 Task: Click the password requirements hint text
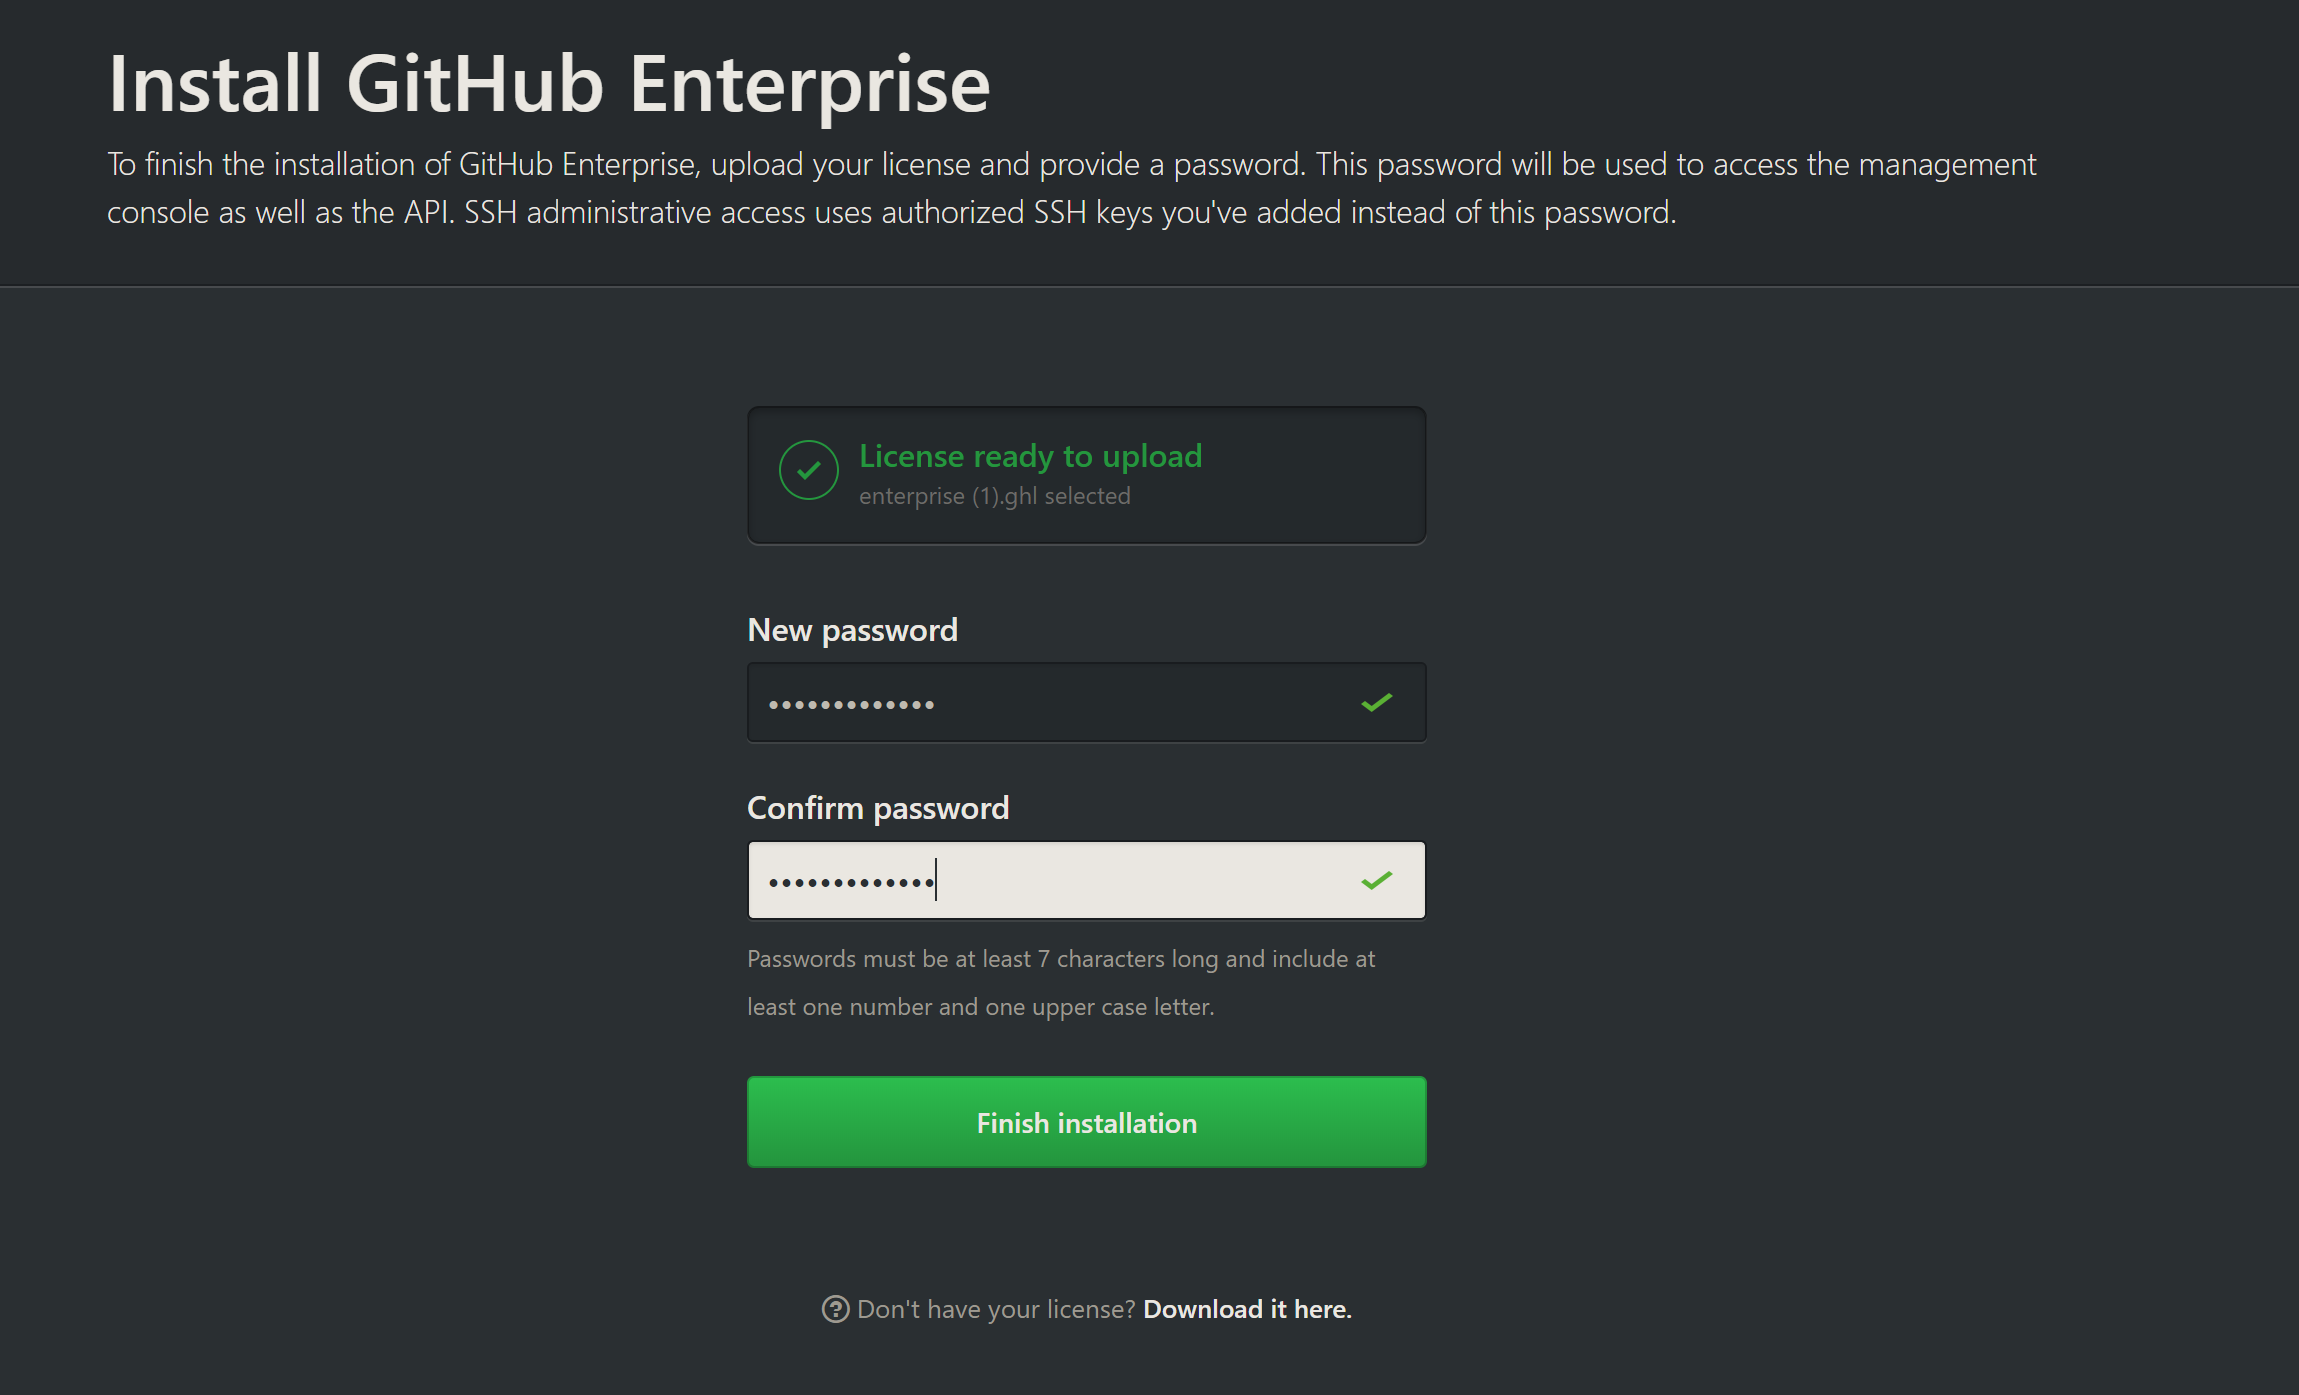1061,983
